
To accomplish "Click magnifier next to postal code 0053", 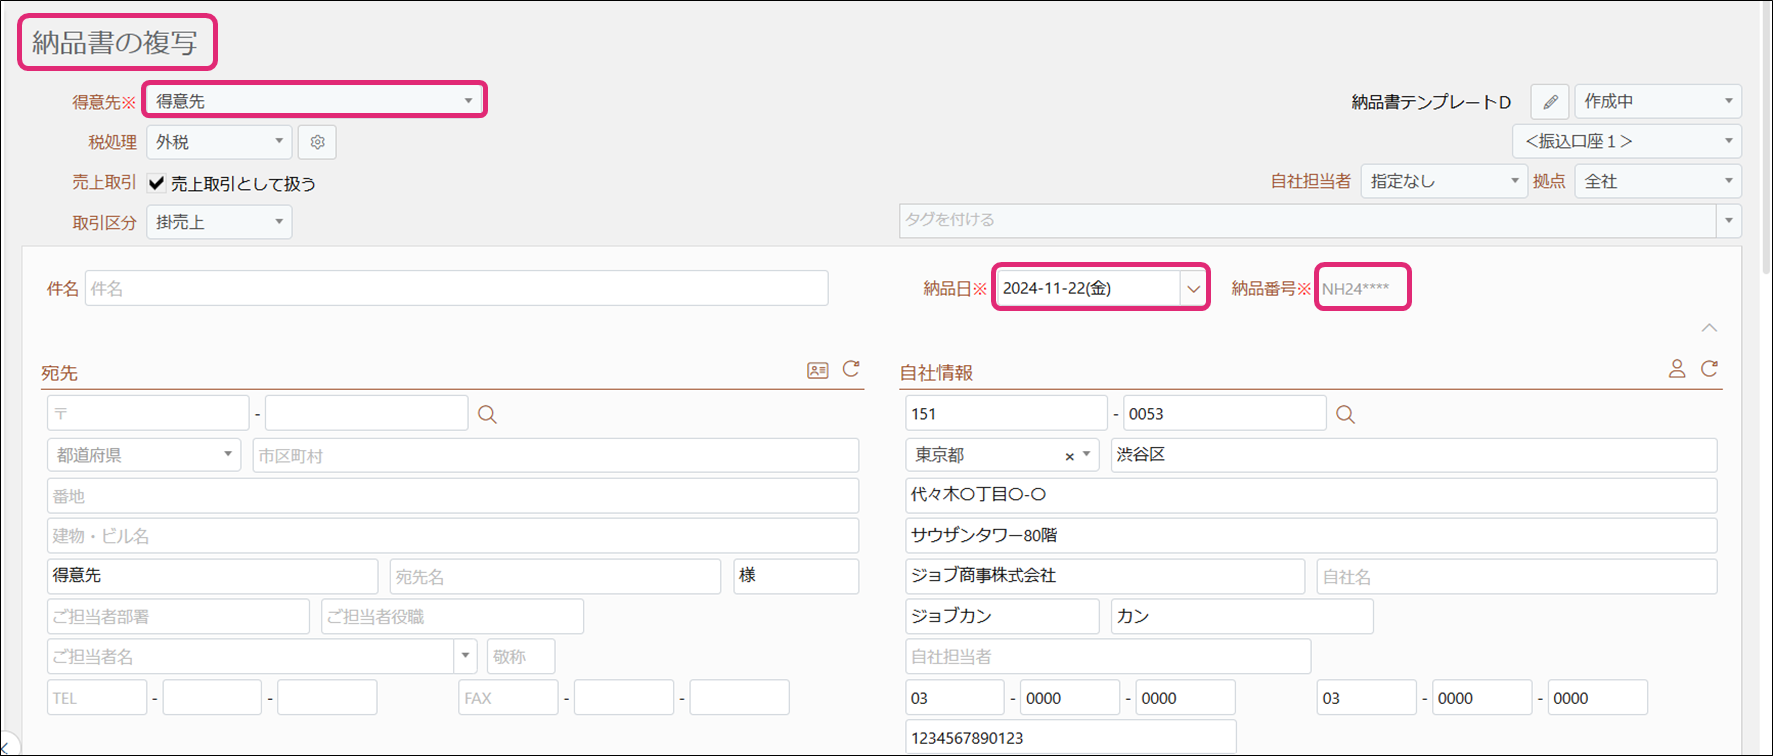I will pyautogui.click(x=1345, y=414).
